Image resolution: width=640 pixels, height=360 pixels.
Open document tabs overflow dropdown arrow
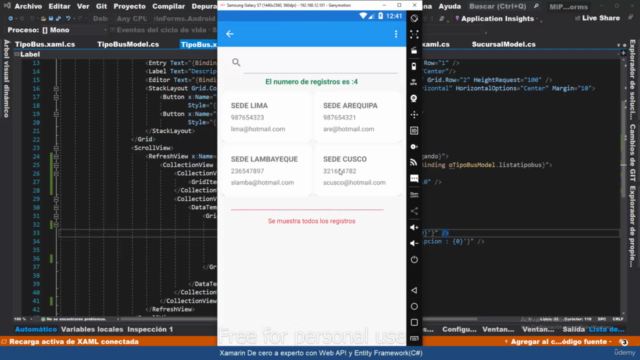[618, 45]
